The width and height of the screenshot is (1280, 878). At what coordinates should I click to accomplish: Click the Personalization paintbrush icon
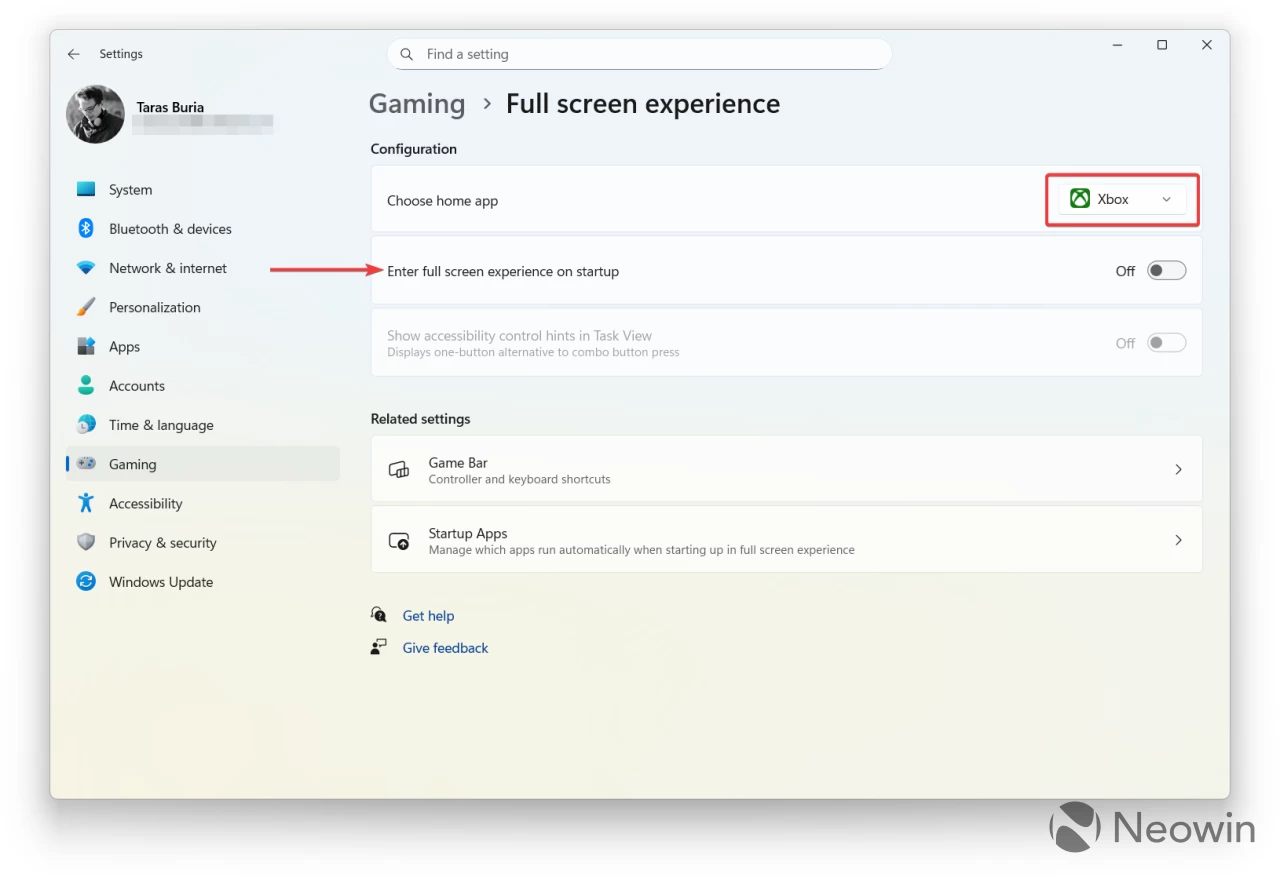[x=86, y=307]
